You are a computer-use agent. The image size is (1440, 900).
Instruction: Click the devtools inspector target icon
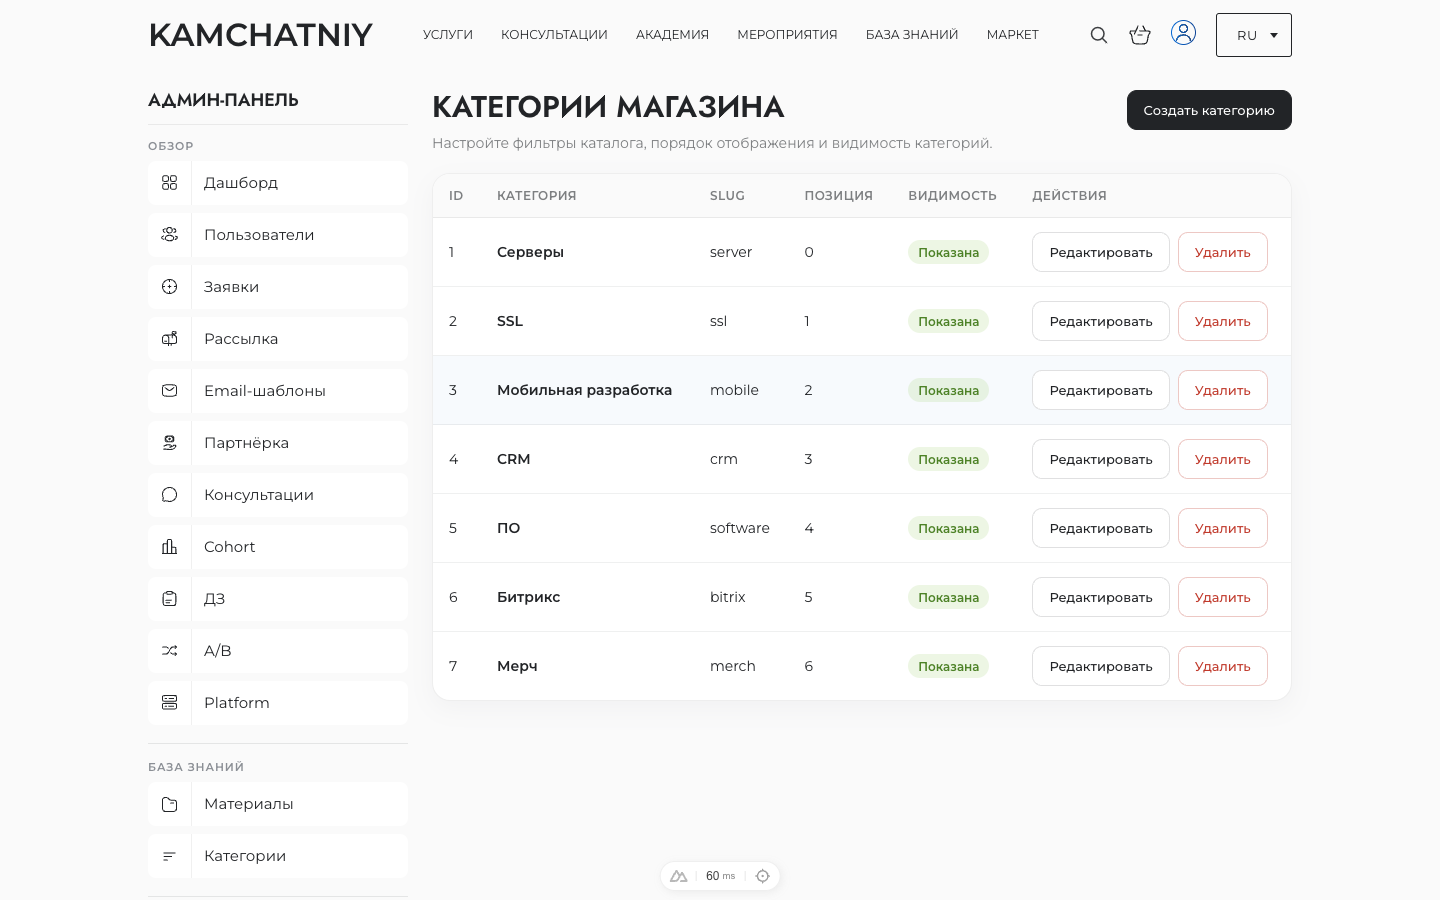point(763,876)
